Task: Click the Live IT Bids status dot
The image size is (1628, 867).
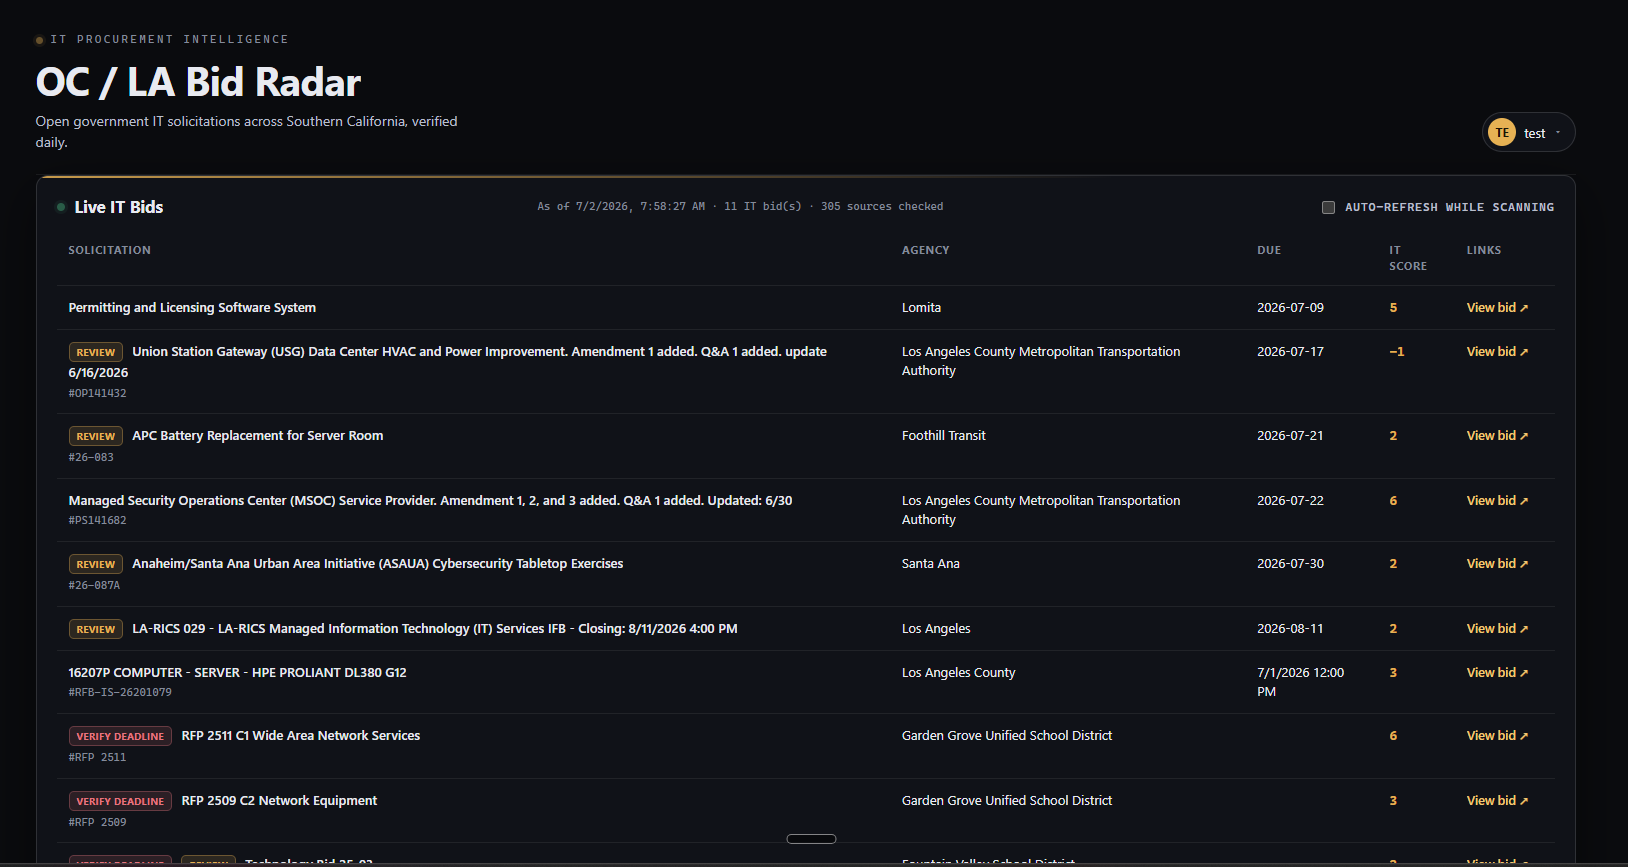Action: coord(61,207)
